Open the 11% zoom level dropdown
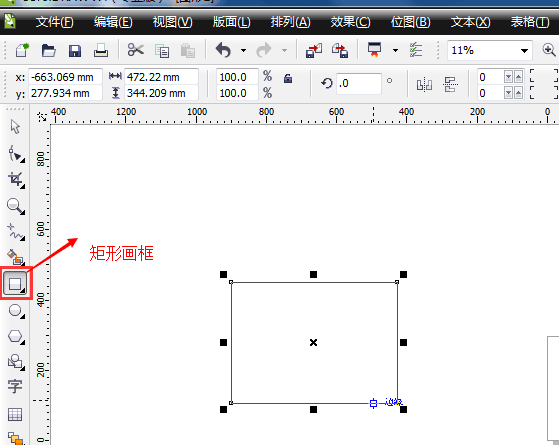 click(x=524, y=51)
